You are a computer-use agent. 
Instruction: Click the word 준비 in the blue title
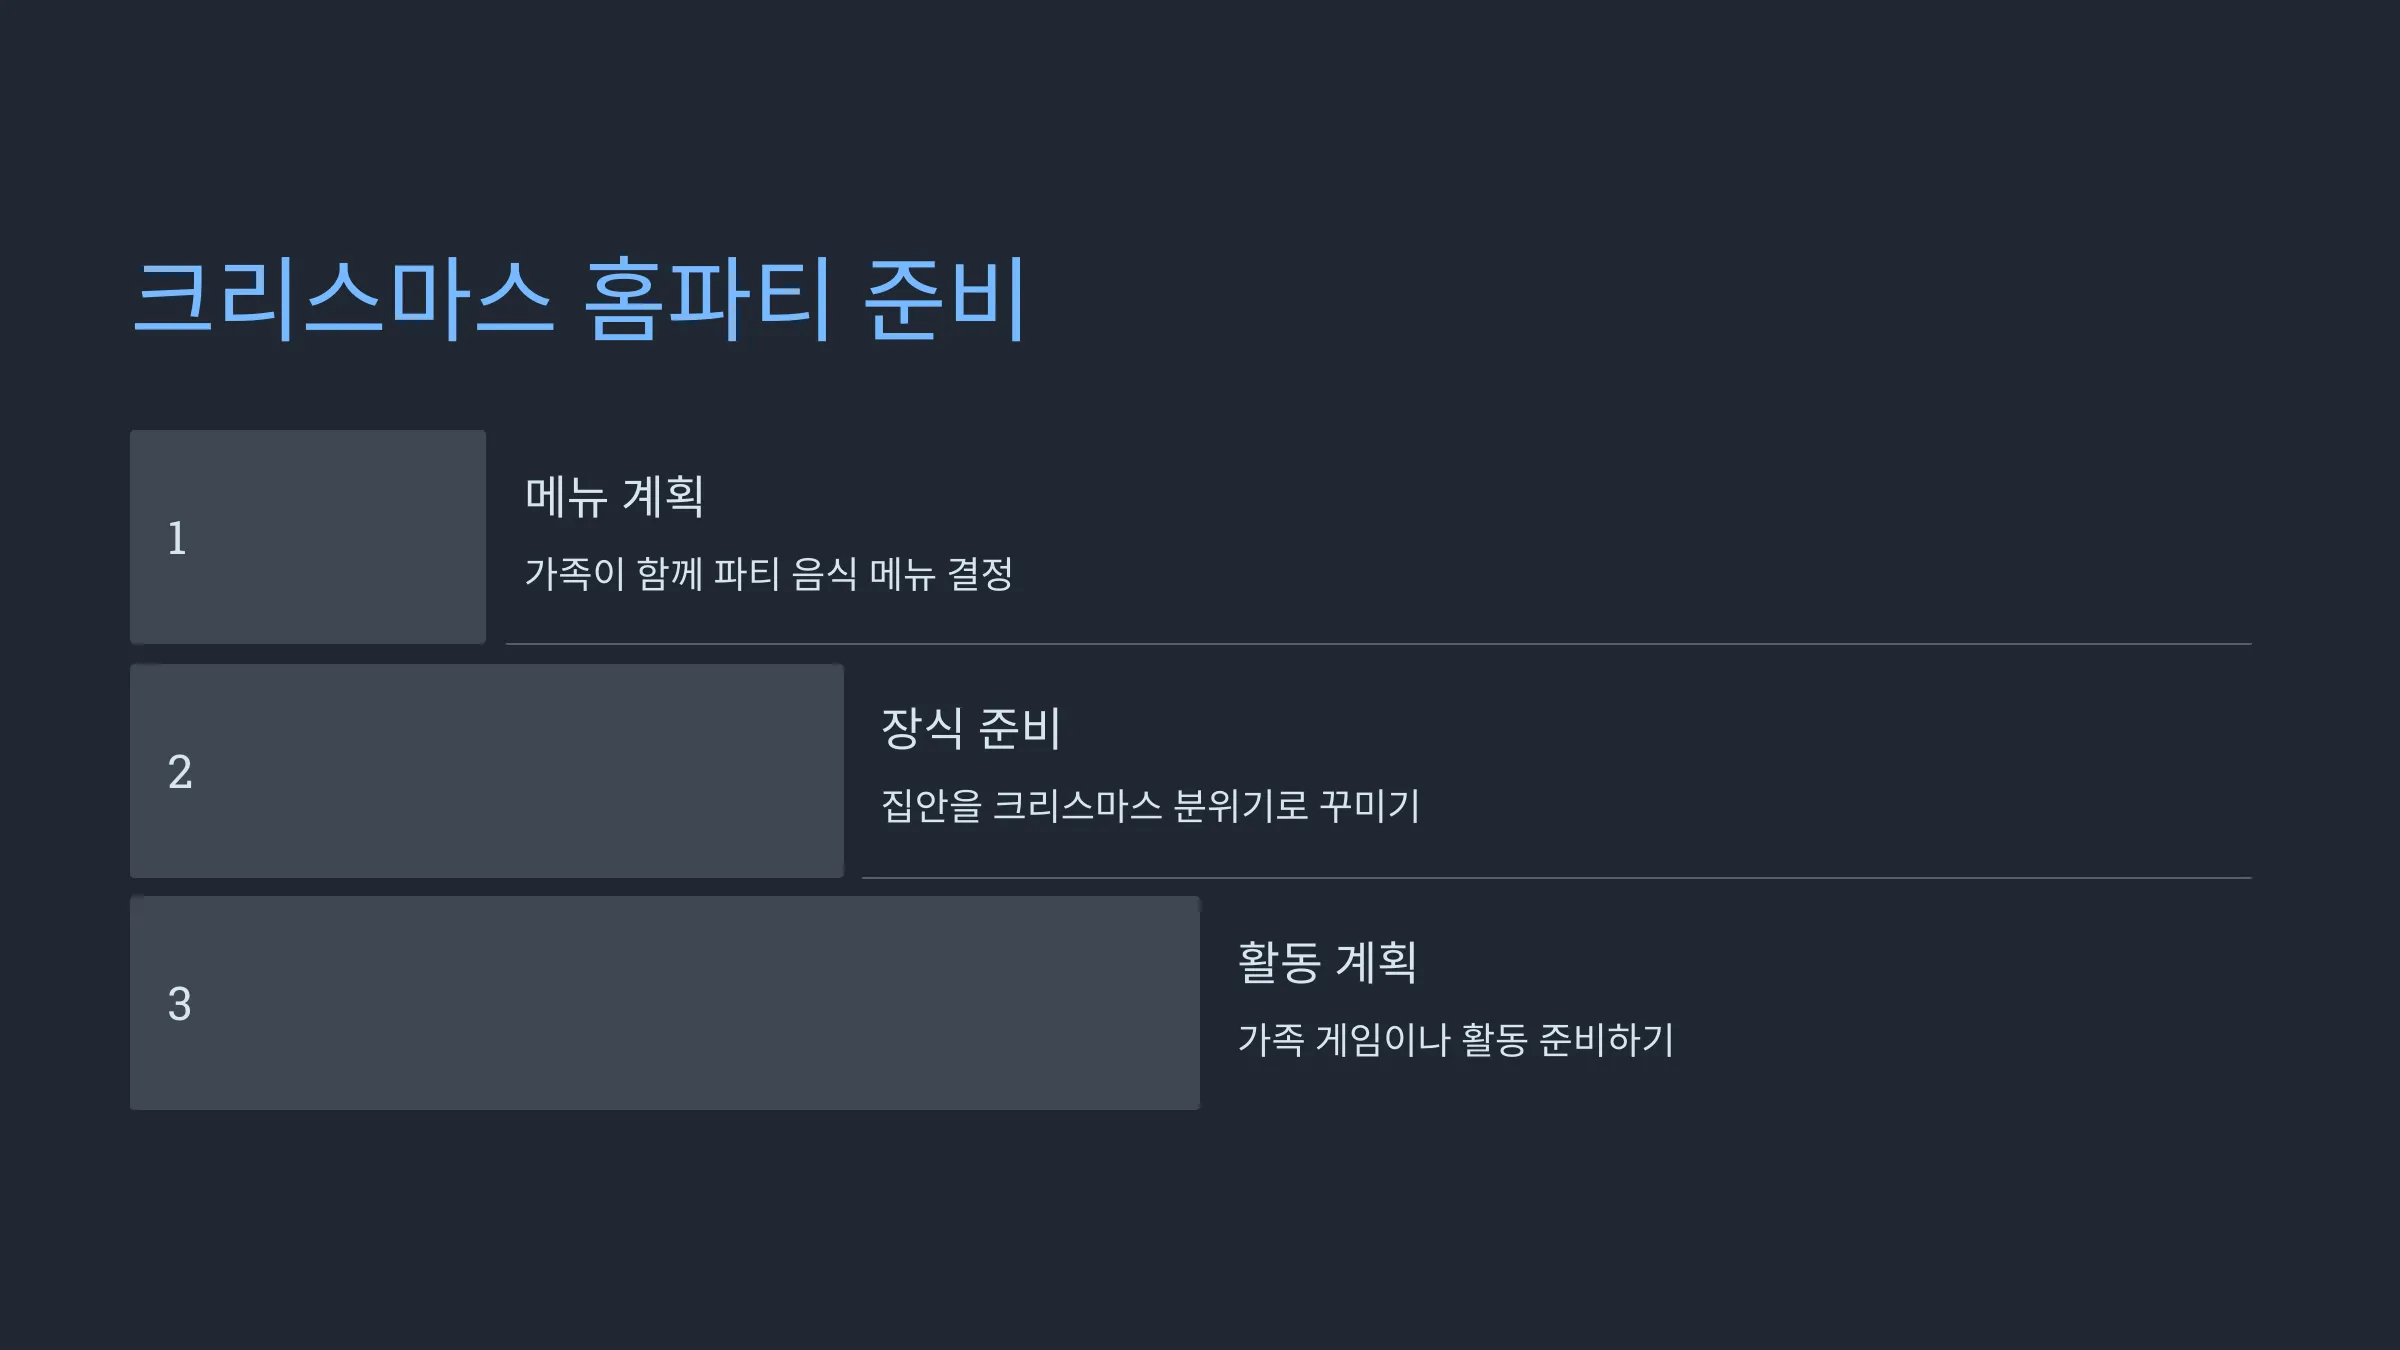coord(944,298)
